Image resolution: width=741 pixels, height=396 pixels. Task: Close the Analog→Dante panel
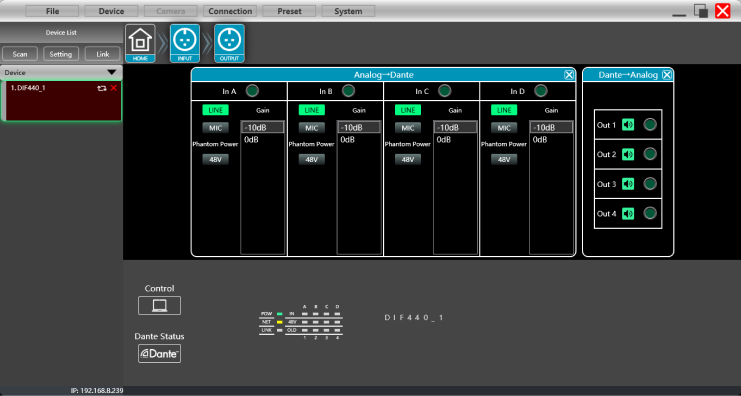569,75
